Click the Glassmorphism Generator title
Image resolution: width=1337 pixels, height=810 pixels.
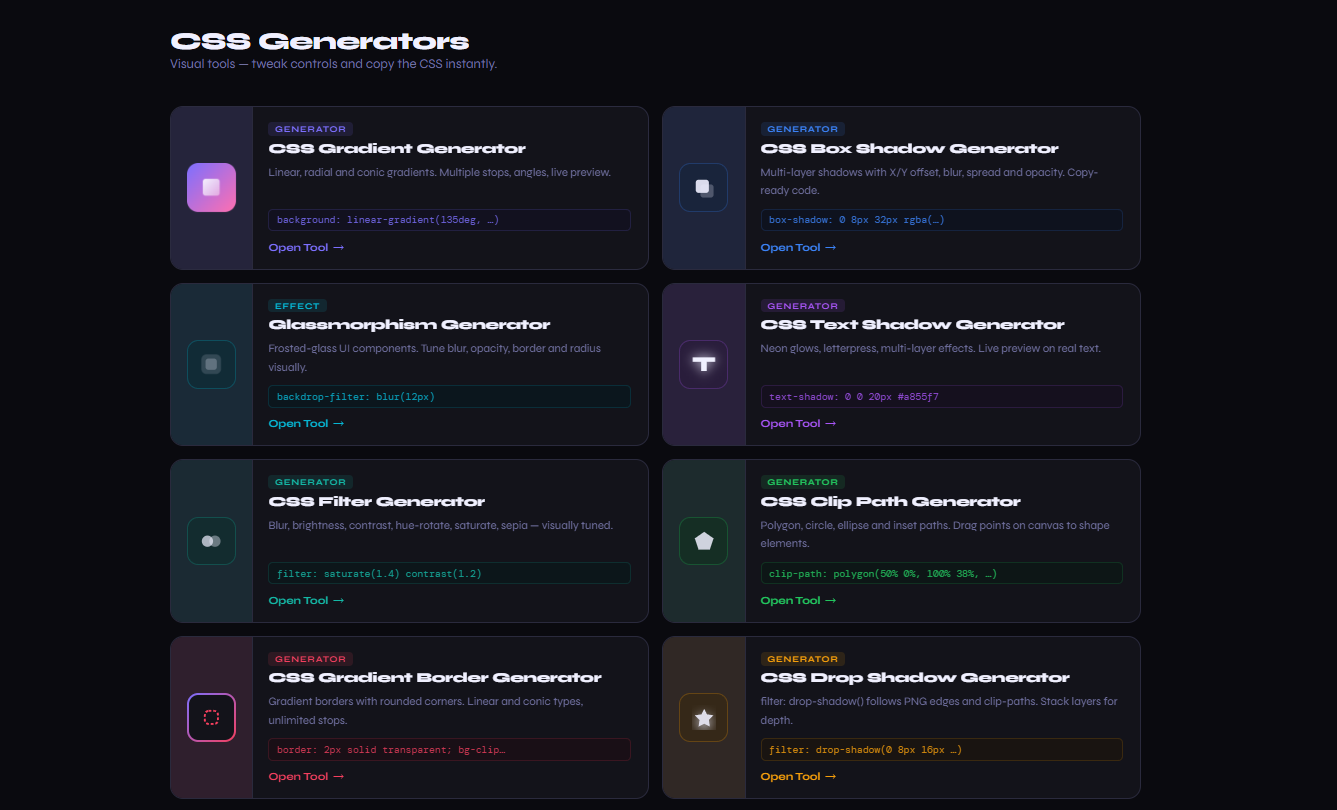tap(409, 325)
